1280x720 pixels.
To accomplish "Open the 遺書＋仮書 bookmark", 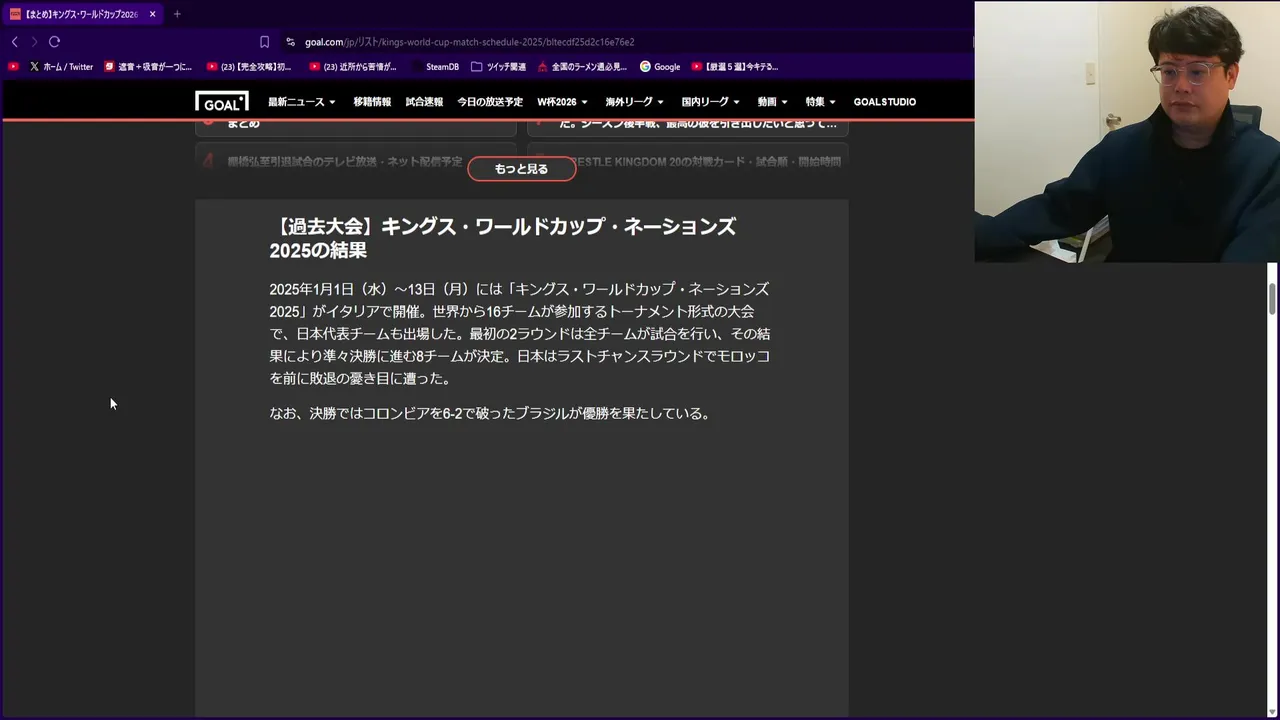I will coord(148,67).
